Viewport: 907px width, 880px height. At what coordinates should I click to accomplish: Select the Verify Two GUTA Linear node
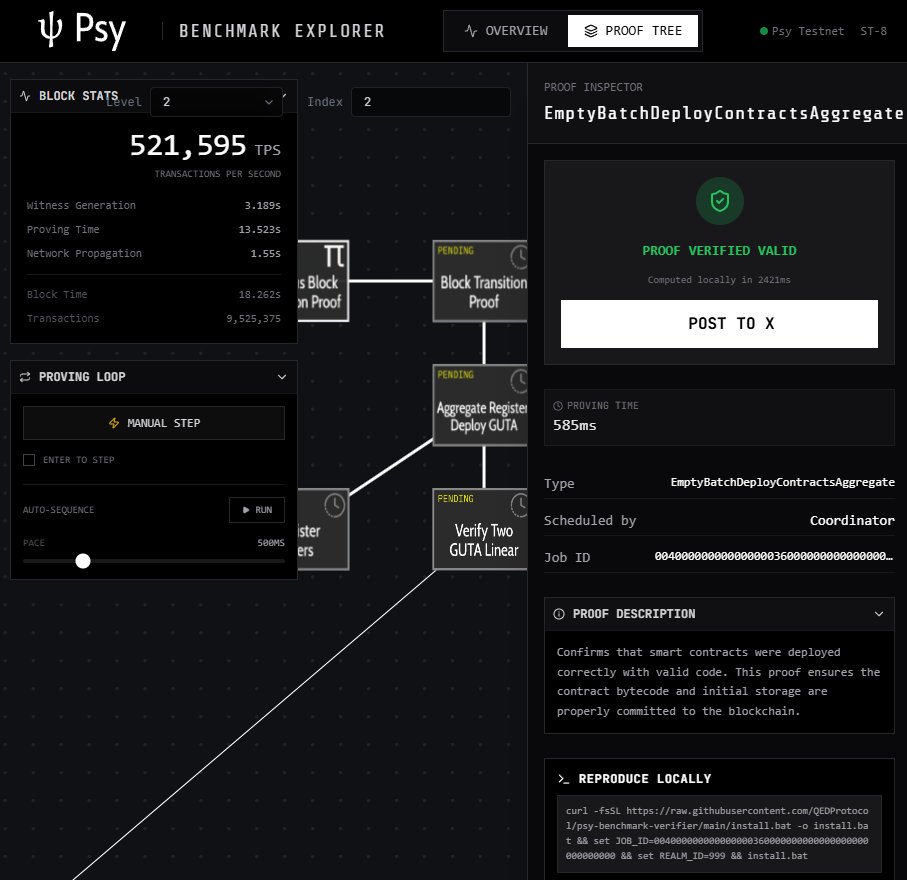click(480, 529)
